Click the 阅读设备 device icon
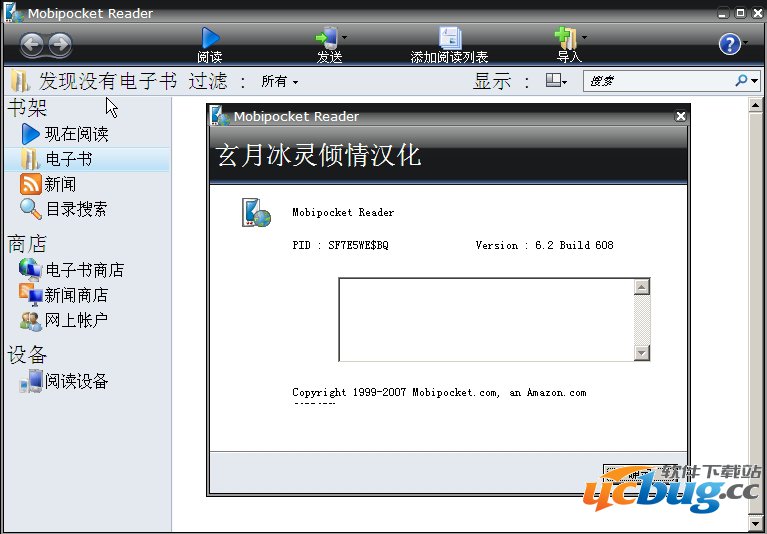767x534 pixels. point(31,381)
